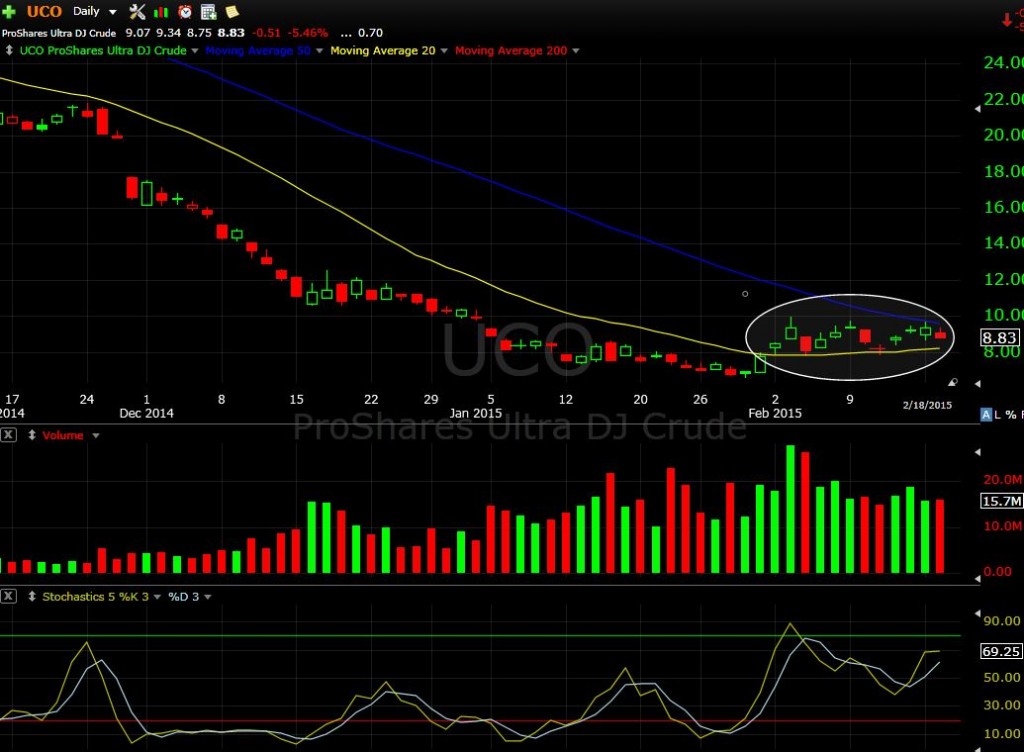
Task: Click the 8.83 current price label
Action: [x=1000, y=337]
